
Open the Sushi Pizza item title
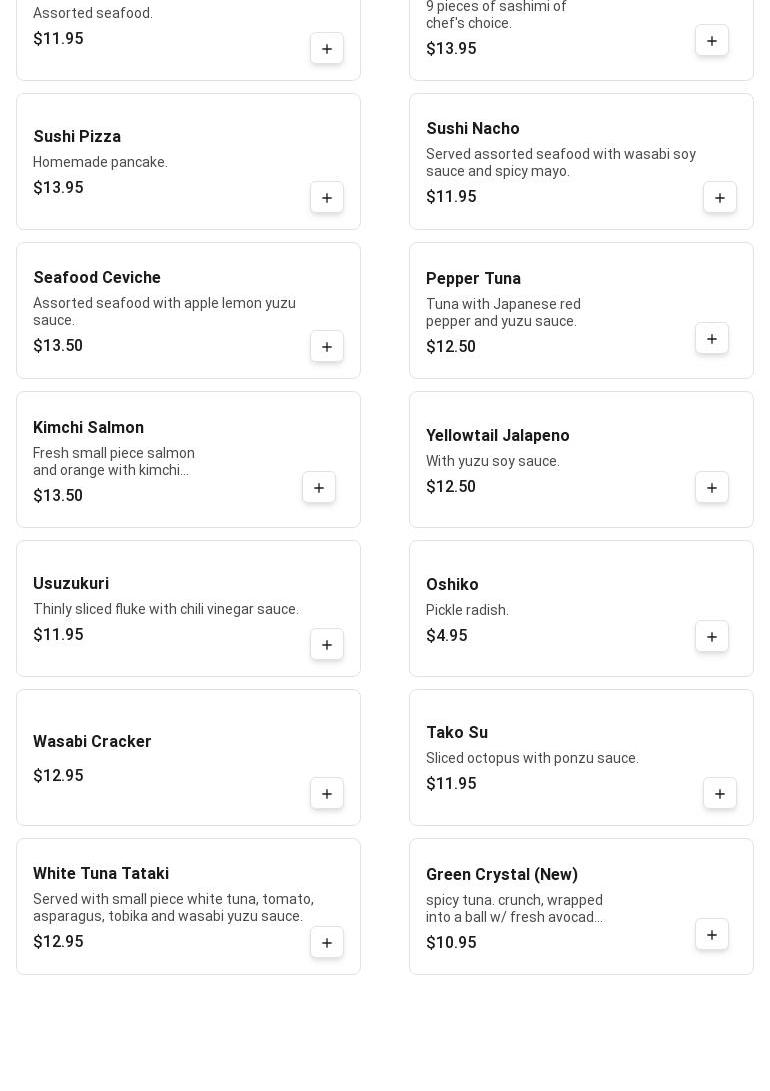77,137
